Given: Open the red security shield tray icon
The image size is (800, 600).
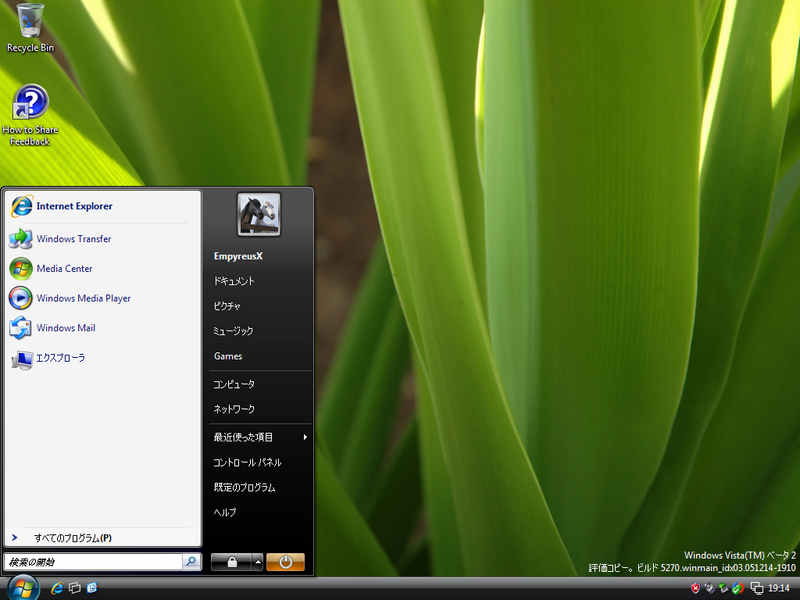Looking at the screenshot, I should pyautogui.click(x=695, y=588).
